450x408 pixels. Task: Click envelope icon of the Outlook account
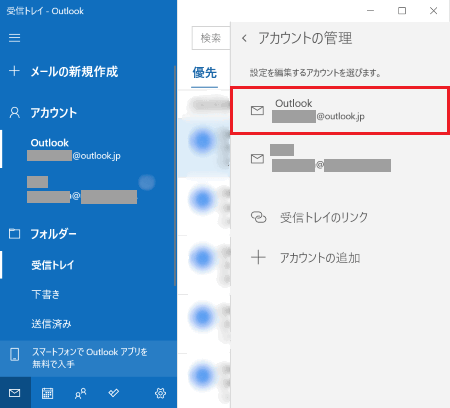(x=257, y=110)
